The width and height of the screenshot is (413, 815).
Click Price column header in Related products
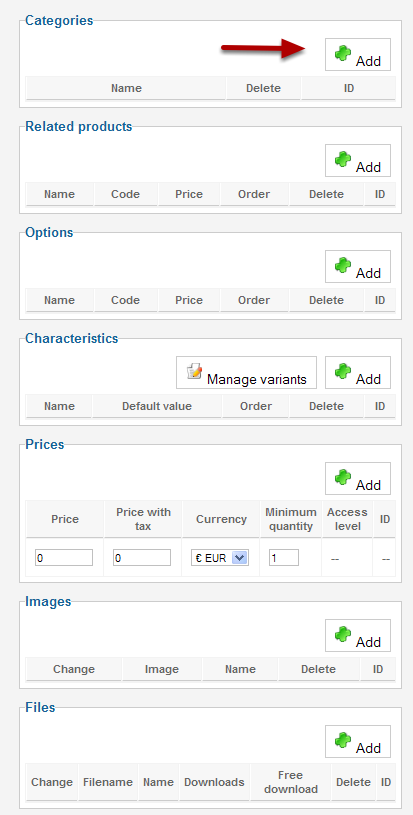pos(189,194)
